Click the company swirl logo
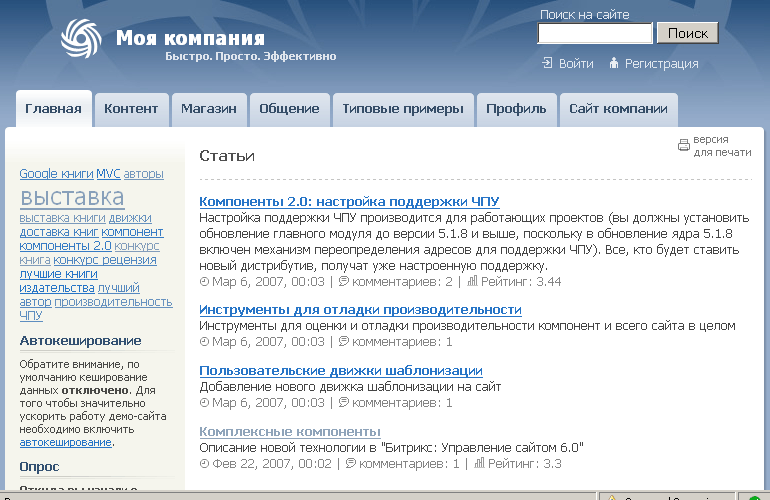The height and width of the screenshot is (500, 770). [81, 40]
